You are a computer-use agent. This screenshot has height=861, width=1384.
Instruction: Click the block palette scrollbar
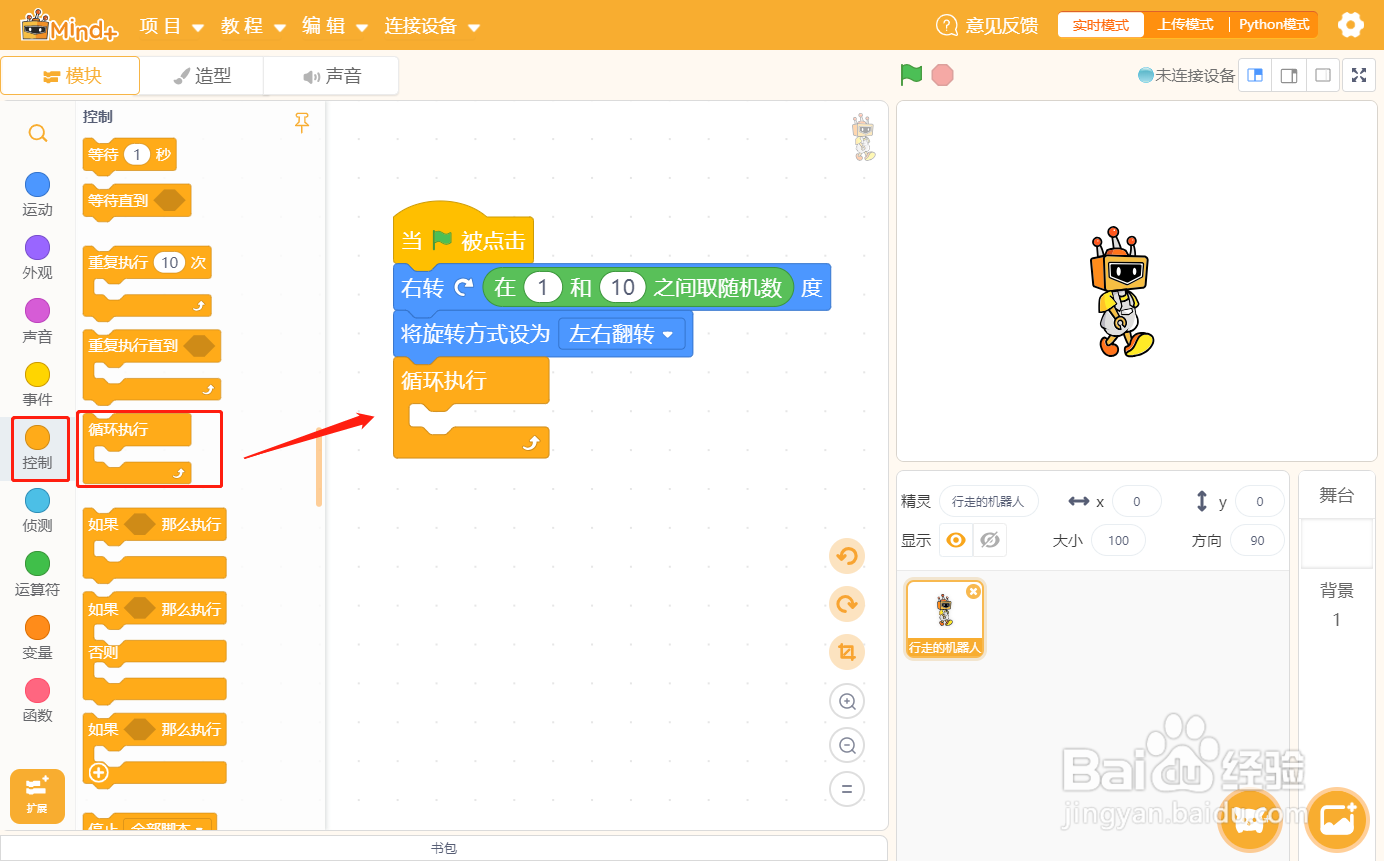click(319, 467)
